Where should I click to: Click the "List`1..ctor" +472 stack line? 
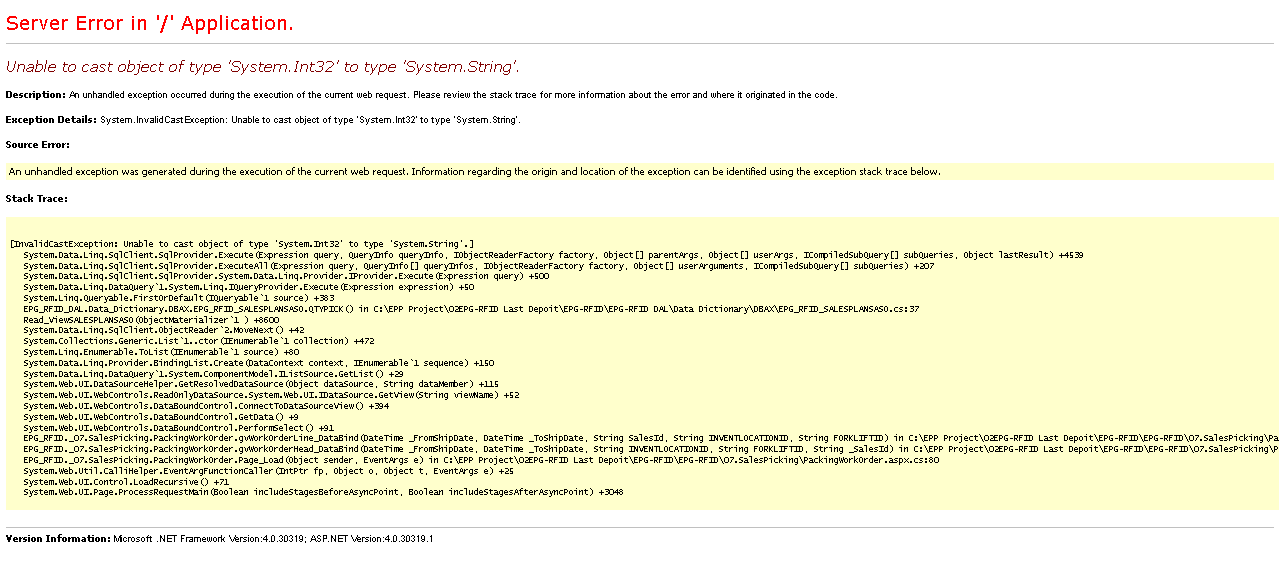(x=199, y=342)
